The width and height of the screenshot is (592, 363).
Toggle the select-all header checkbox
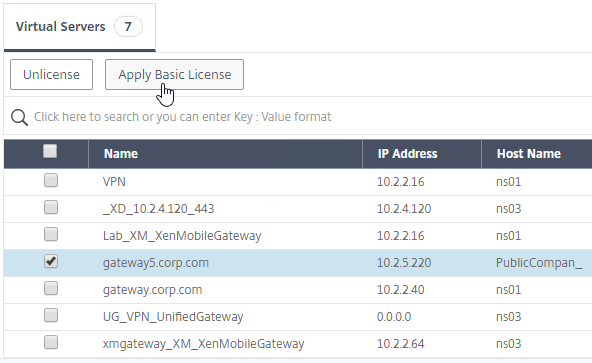pos(50,151)
